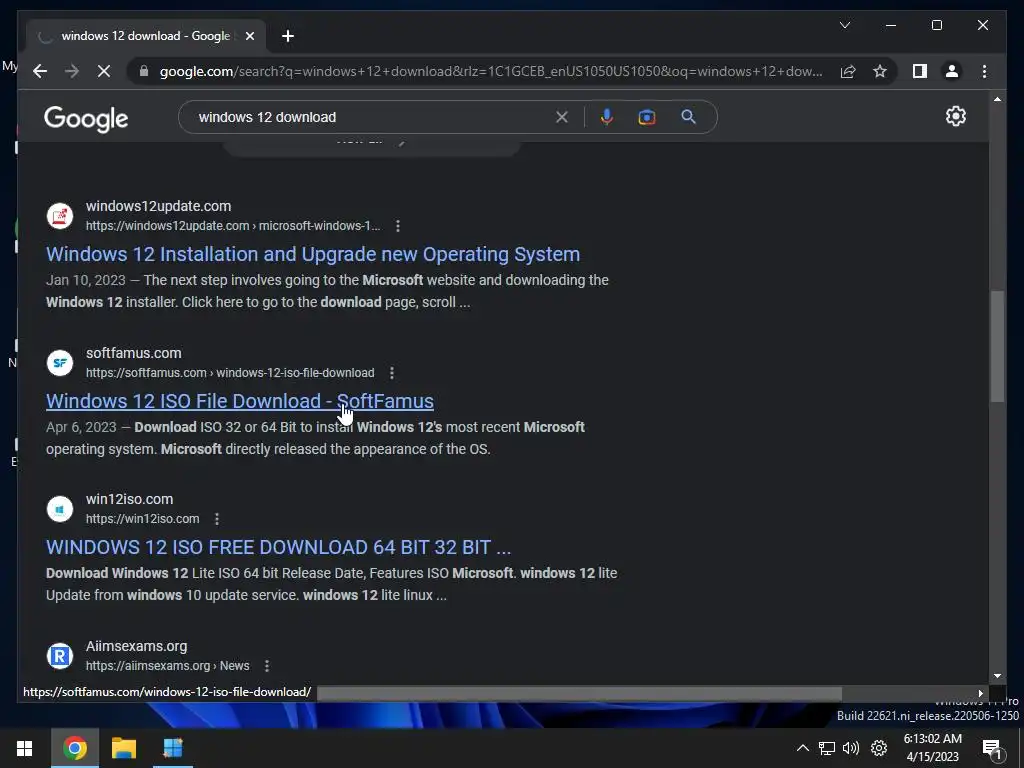Open the Chrome profile menu

[952, 71]
